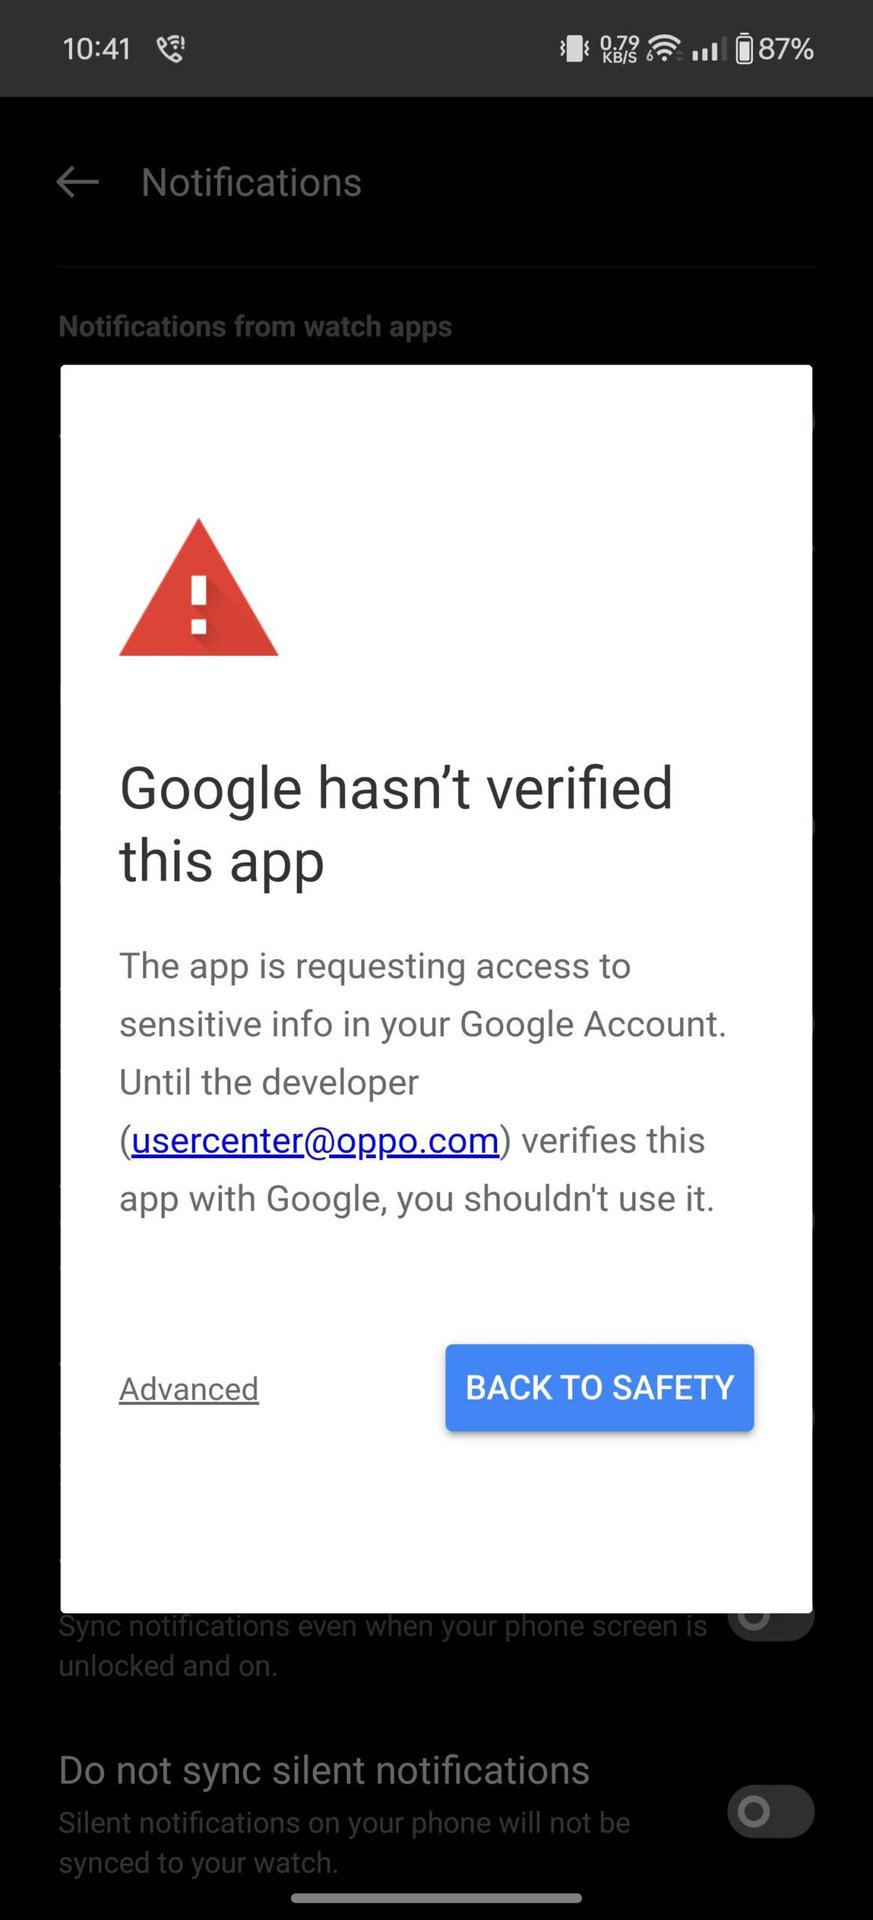This screenshot has width=873, height=1920.
Task: Tap the Sync notifications description text
Action: click(x=383, y=1646)
